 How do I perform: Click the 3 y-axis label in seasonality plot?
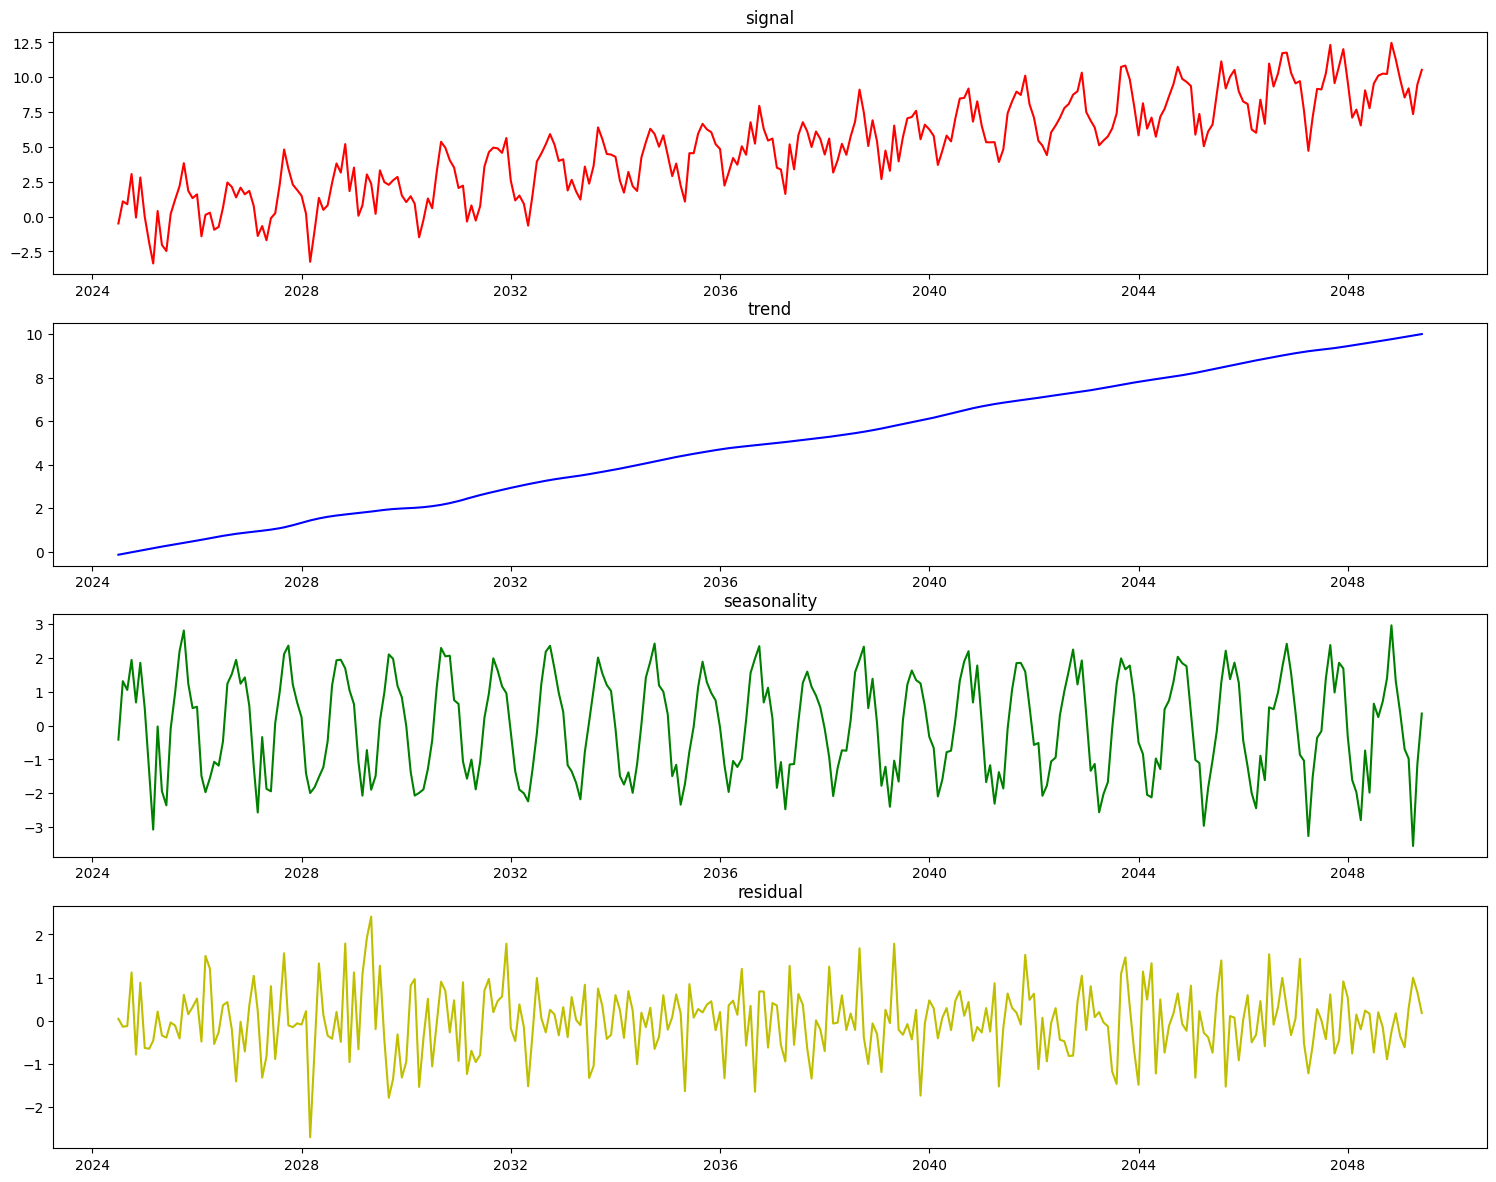(x=37, y=625)
